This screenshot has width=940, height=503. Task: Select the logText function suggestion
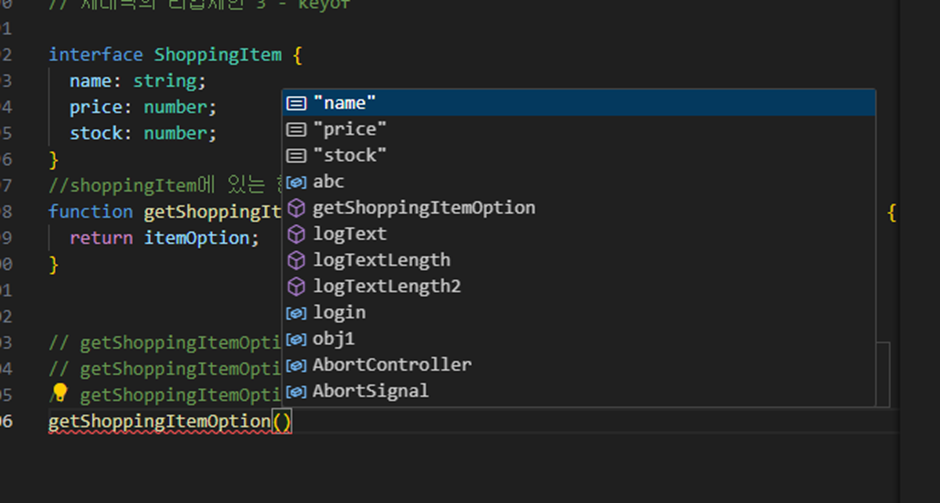pyautogui.click(x=579, y=234)
